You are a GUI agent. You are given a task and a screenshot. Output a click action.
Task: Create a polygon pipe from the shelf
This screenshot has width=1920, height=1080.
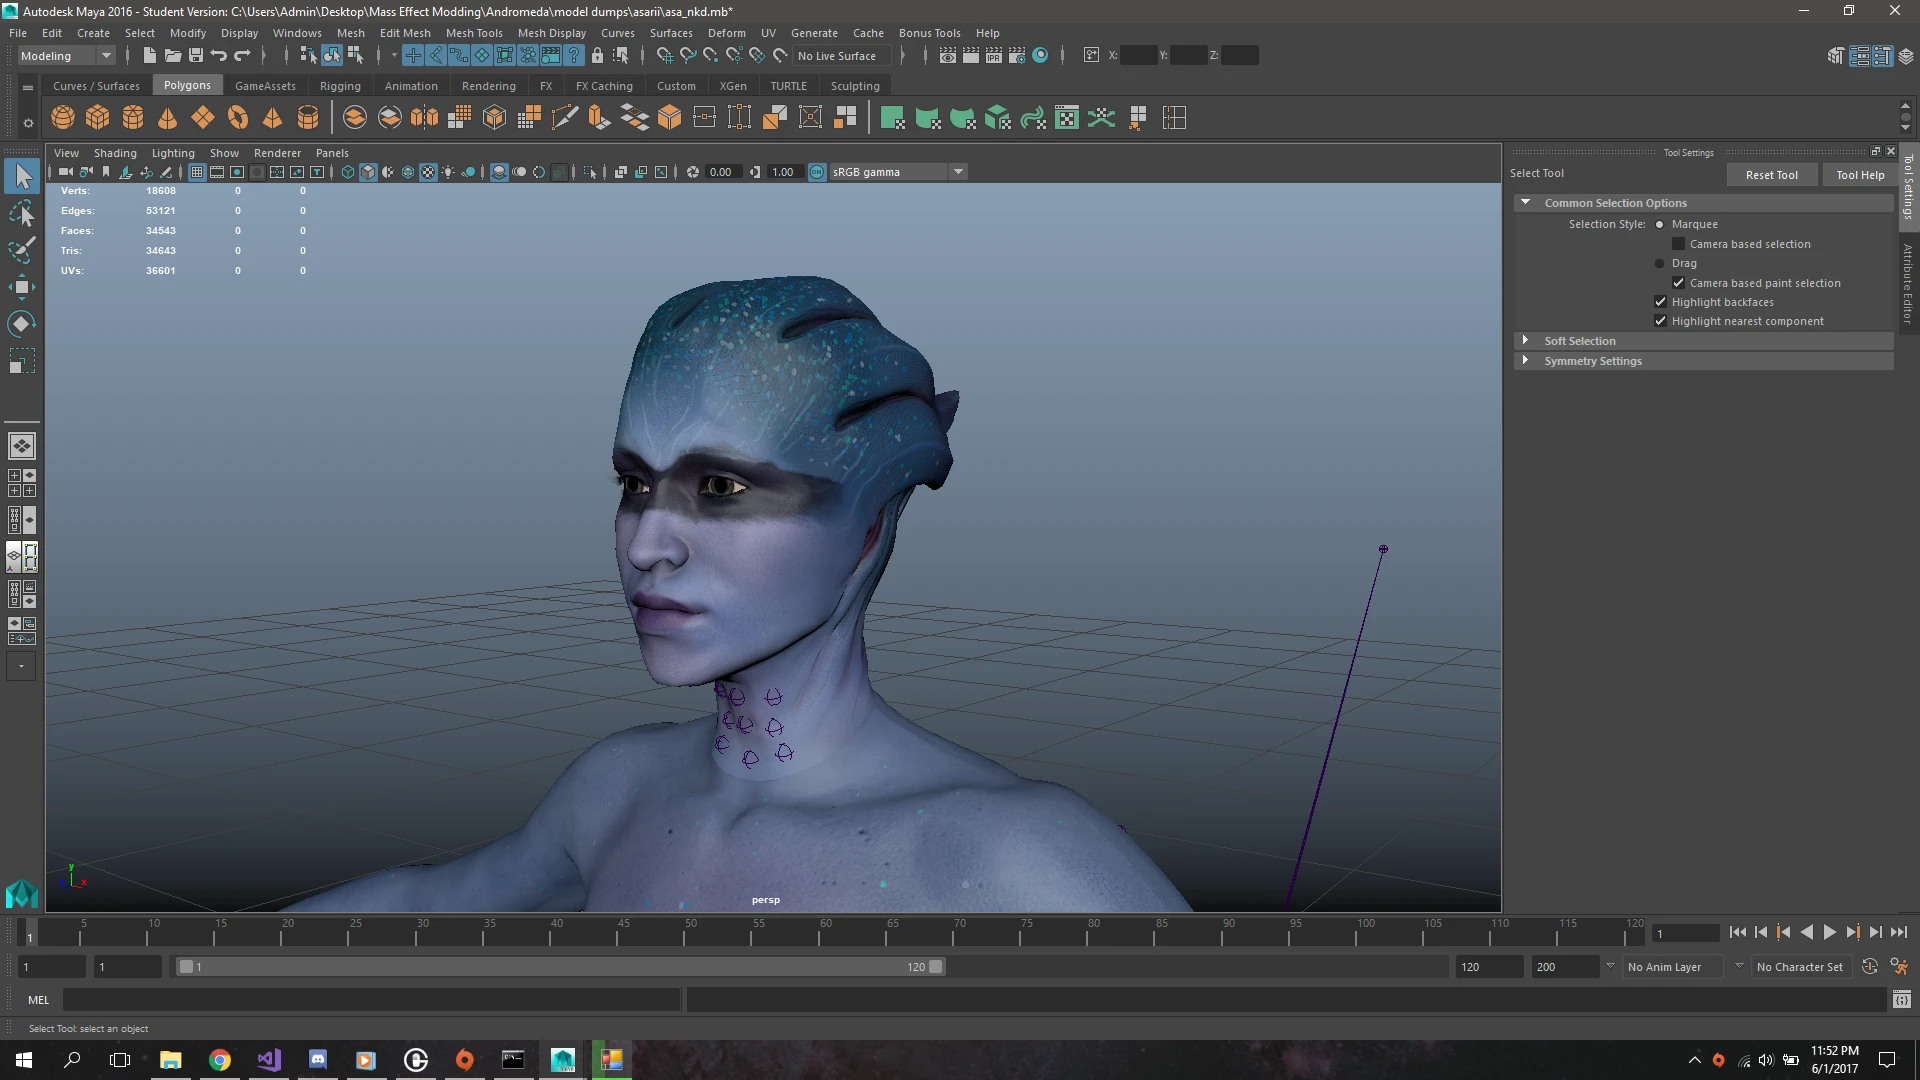[x=308, y=118]
